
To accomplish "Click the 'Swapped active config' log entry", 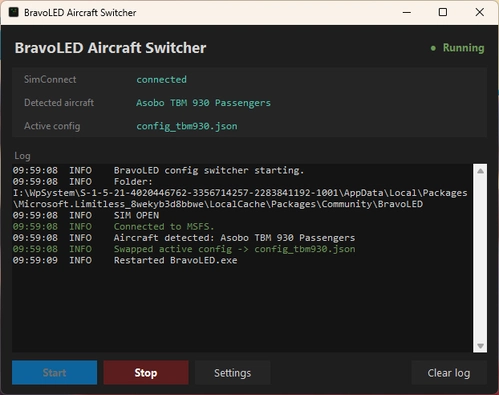I will [184, 249].
